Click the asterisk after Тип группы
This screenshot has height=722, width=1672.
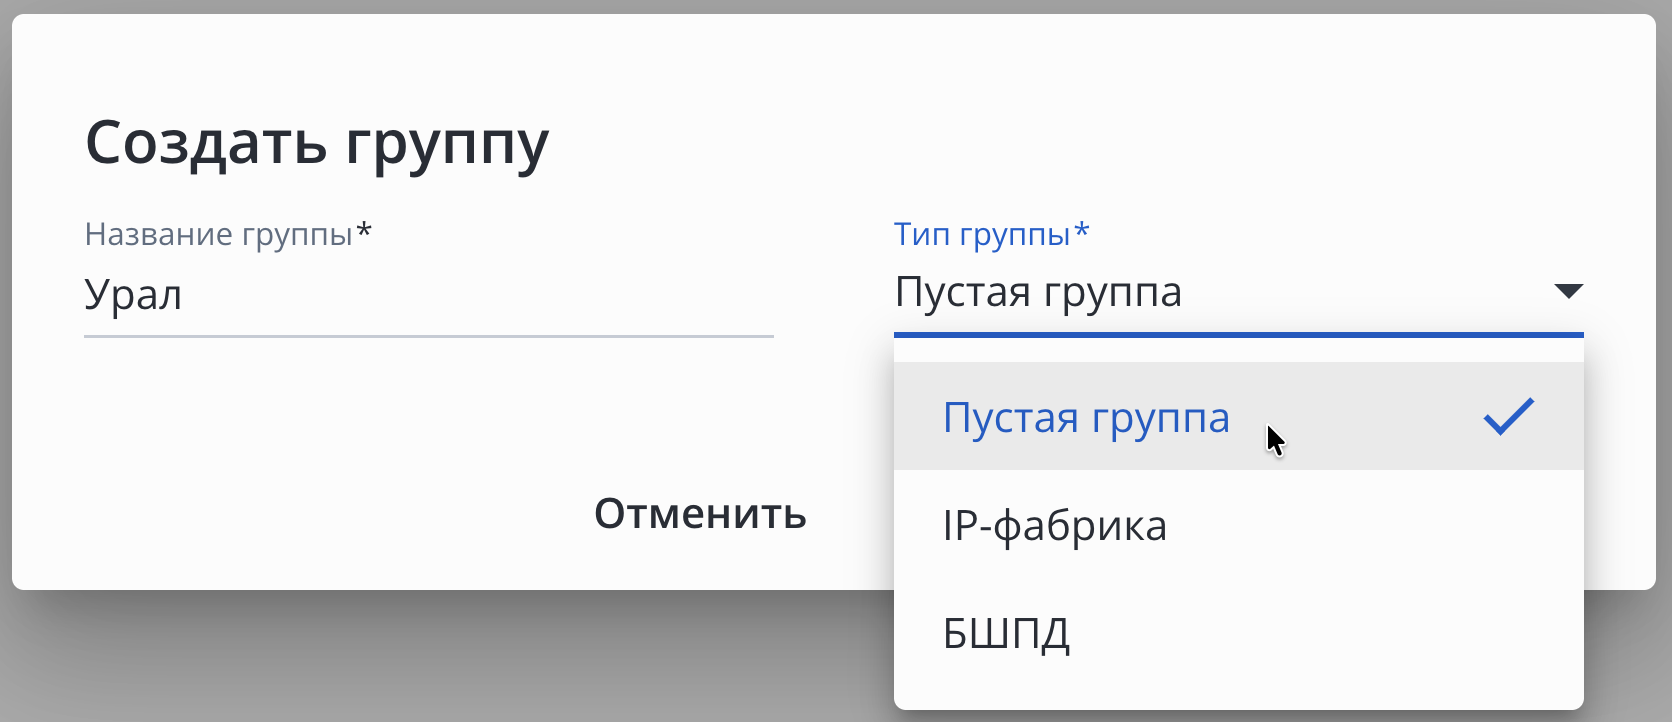coord(1081,232)
